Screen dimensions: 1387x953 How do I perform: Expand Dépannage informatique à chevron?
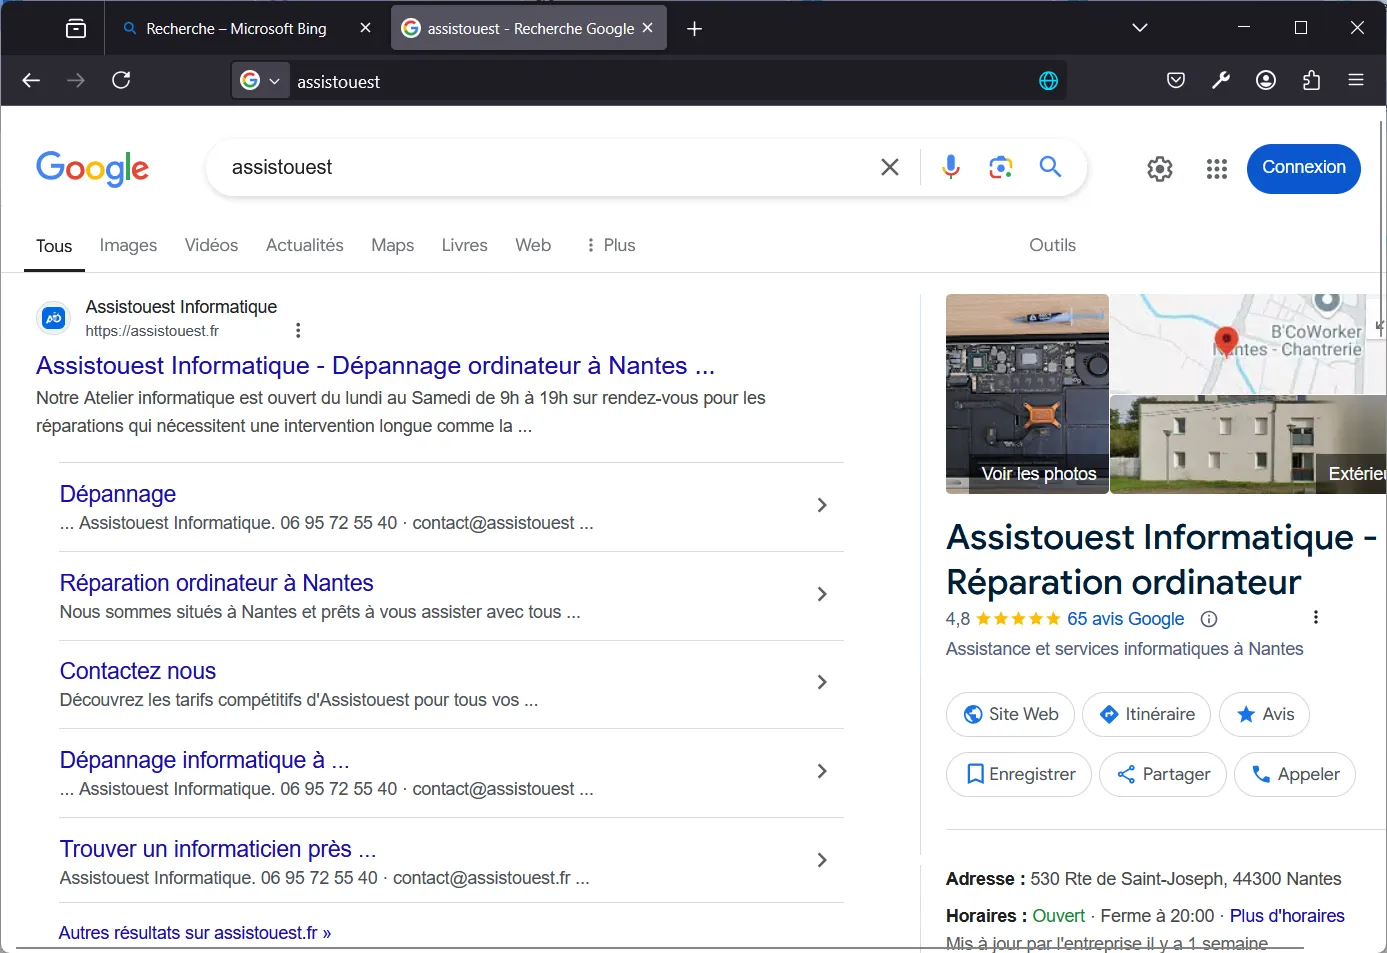click(x=822, y=771)
